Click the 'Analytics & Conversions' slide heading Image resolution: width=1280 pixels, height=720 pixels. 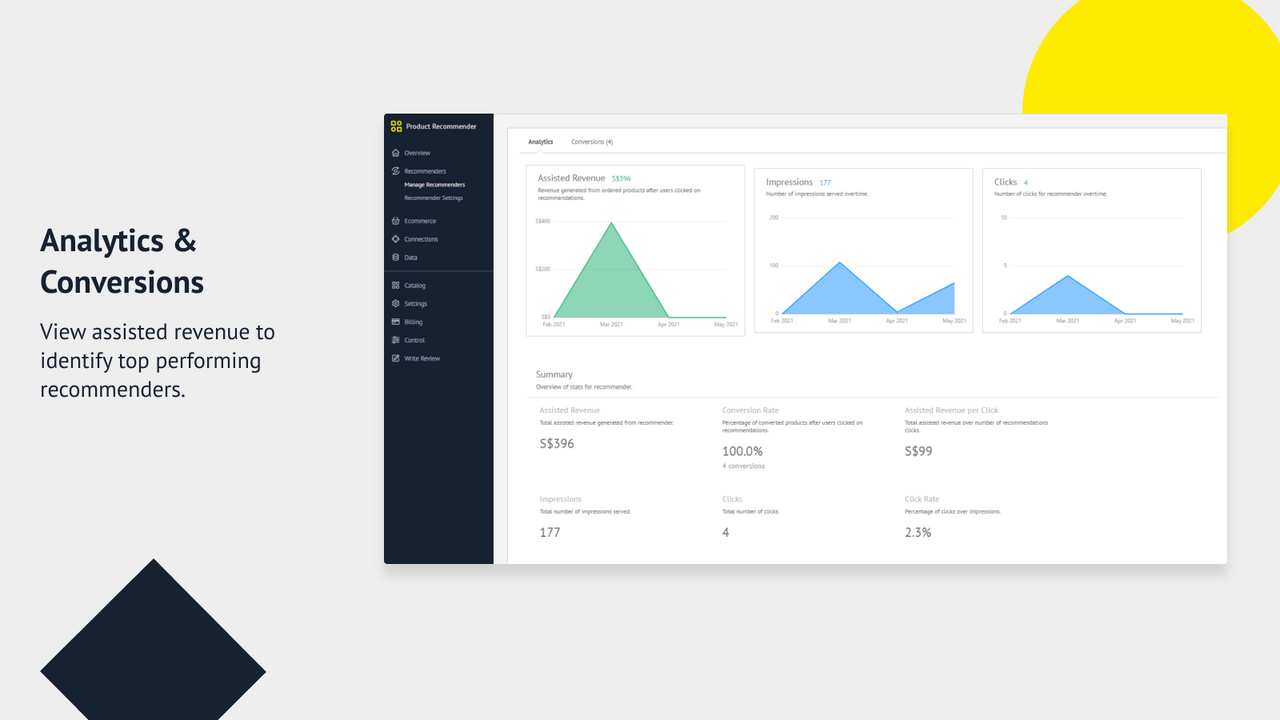point(122,261)
